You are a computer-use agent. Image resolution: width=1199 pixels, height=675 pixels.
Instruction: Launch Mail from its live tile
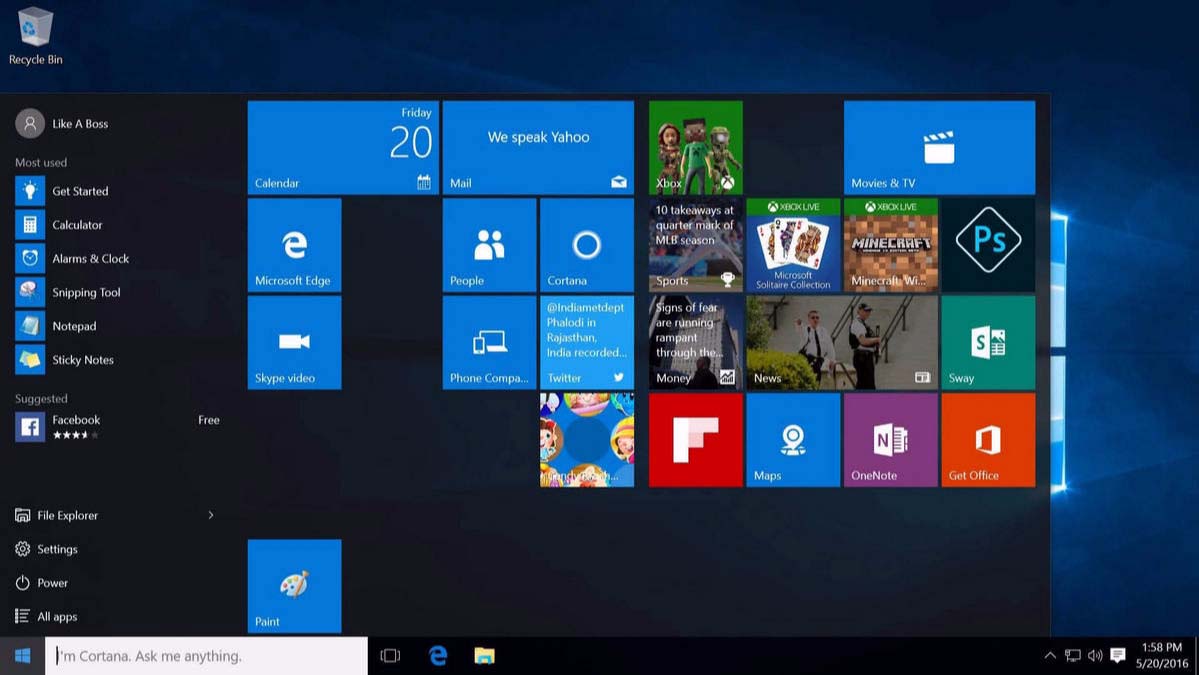(537, 146)
